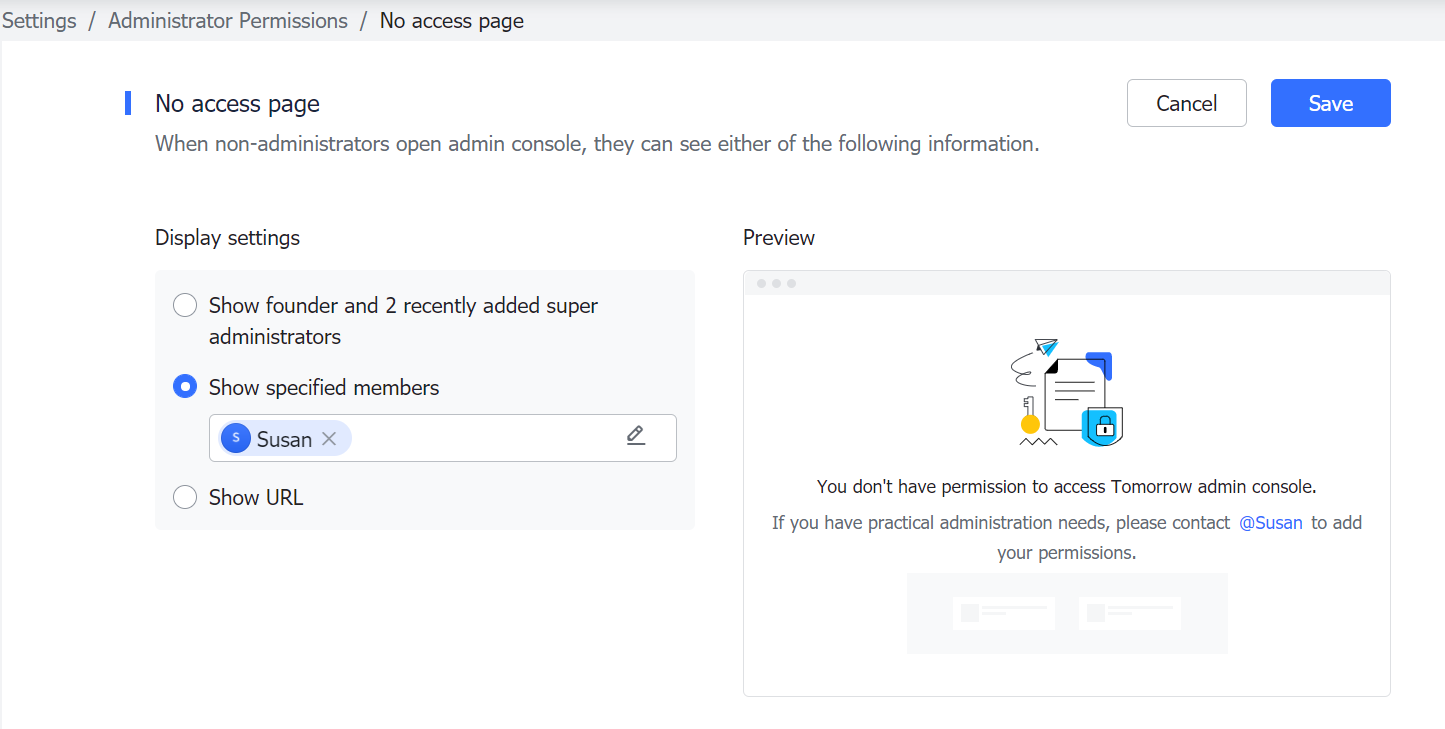Click the @Susan mention in the preview
Screen dimensions: 1445x729
(x=1270, y=523)
